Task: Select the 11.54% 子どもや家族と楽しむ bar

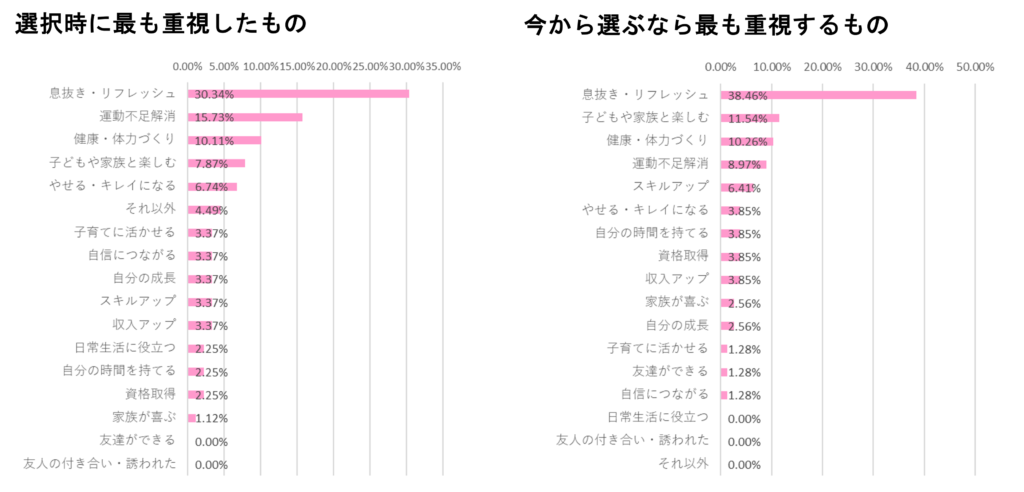Action: pos(750,118)
